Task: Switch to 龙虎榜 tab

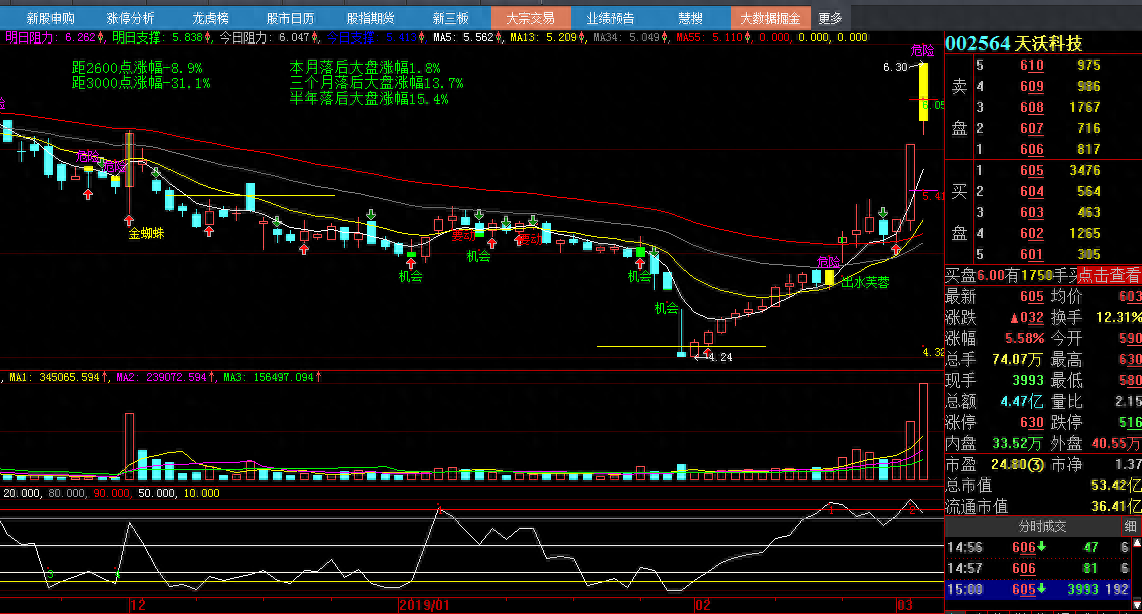Action: coord(210,18)
